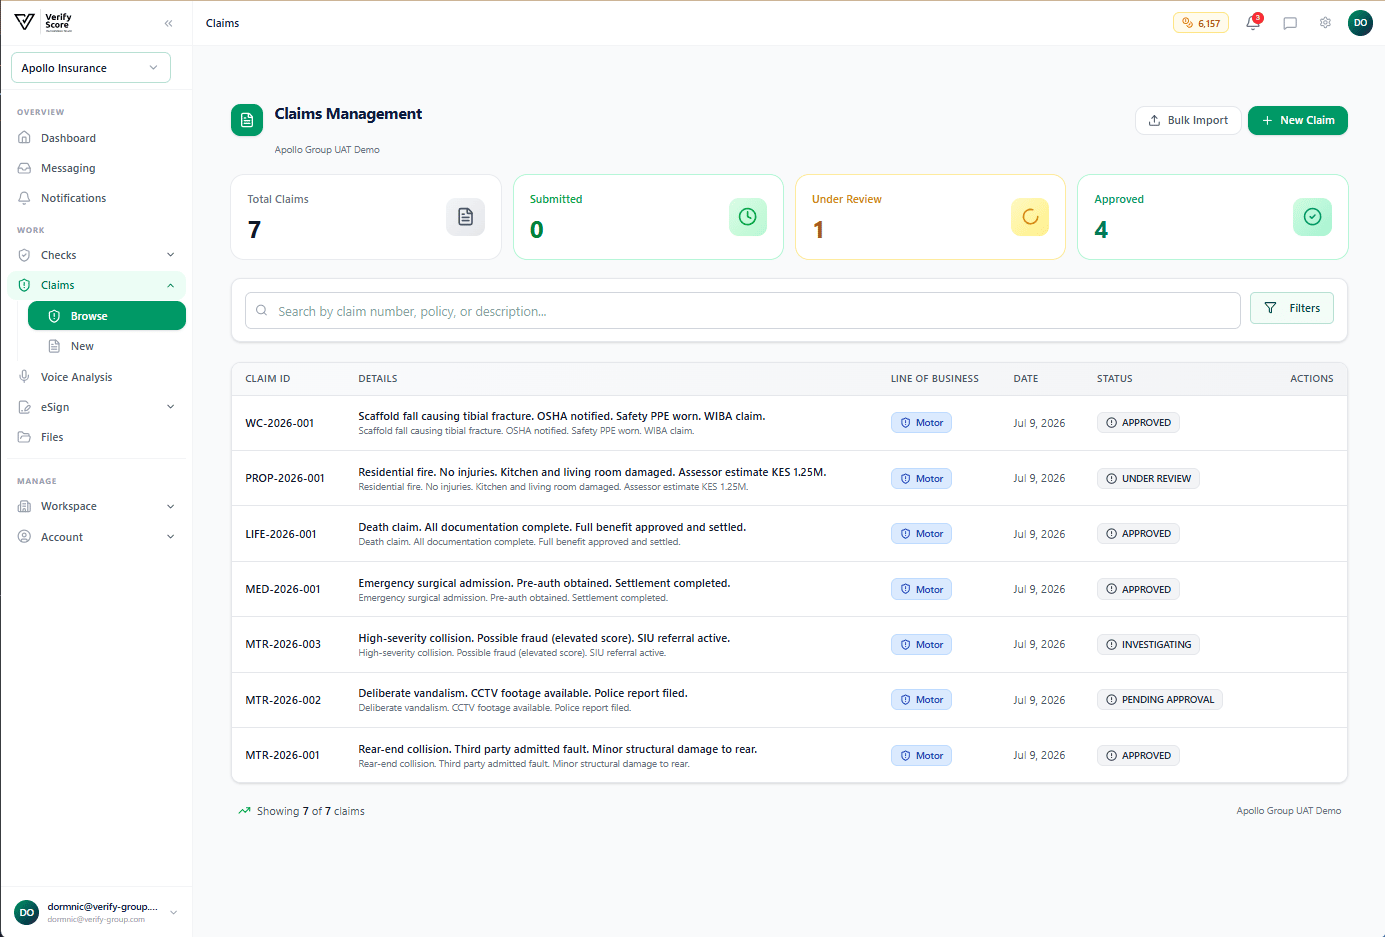Image resolution: width=1385 pixels, height=937 pixels.
Task: Click the Account person icon in sidebar
Action: 25,537
